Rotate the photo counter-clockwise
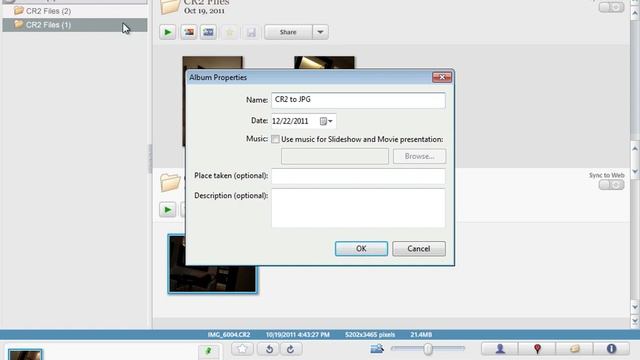The image size is (640, 360). point(269,349)
